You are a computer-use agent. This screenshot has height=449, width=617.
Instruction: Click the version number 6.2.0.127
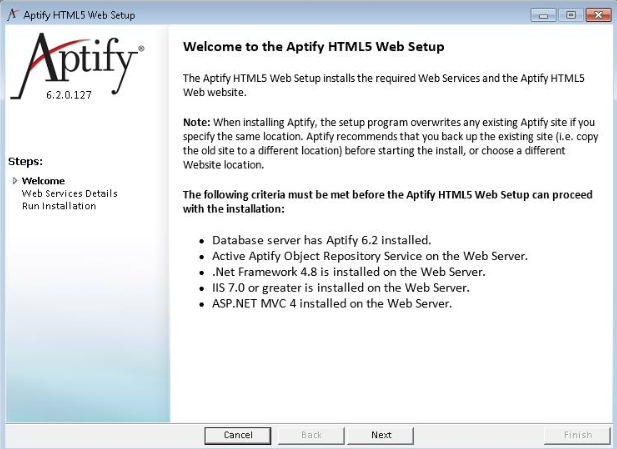(x=69, y=95)
